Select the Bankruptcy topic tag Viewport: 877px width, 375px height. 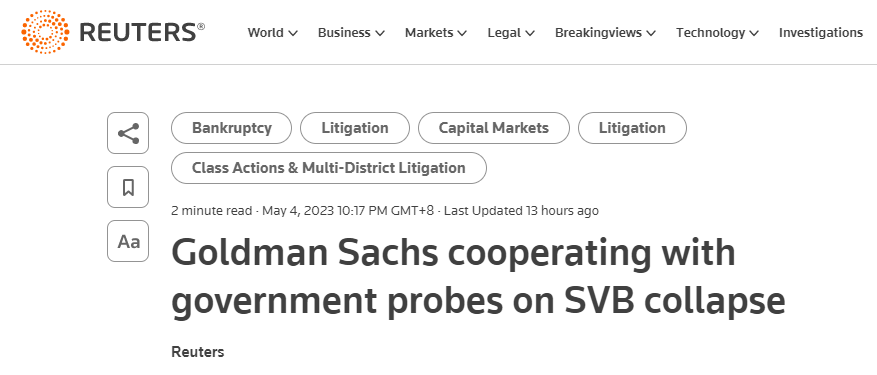[x=232, y=128]
